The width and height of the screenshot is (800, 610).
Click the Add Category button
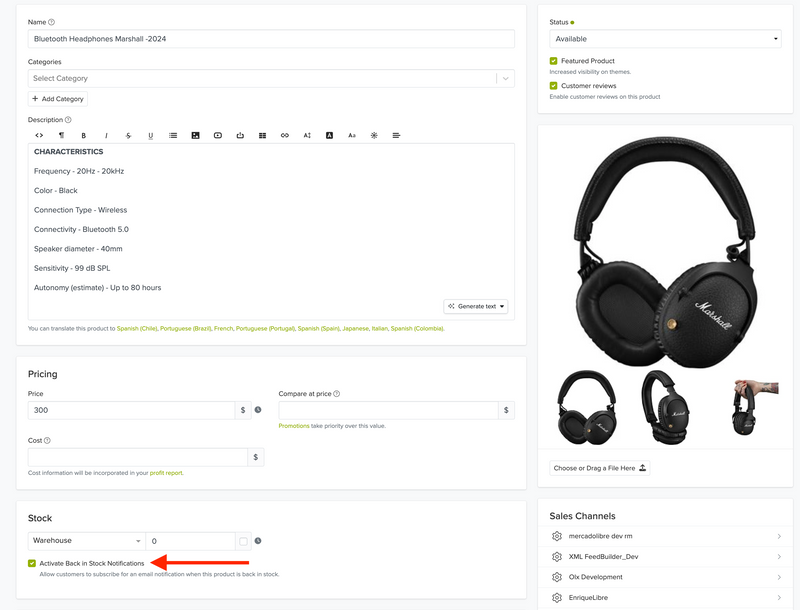click(58, 98)
